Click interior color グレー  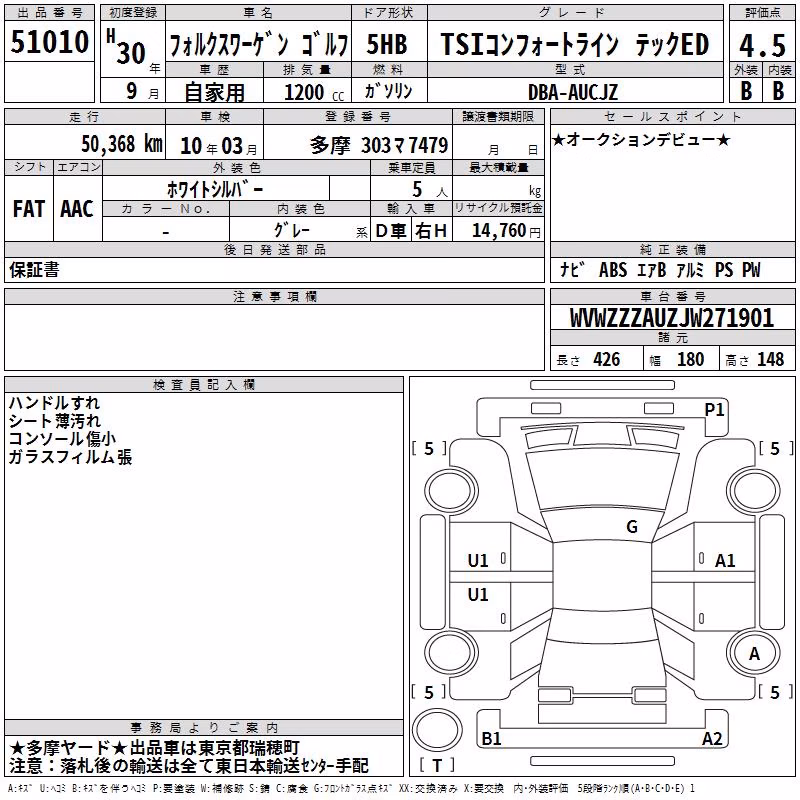click(x=292, y=230)
